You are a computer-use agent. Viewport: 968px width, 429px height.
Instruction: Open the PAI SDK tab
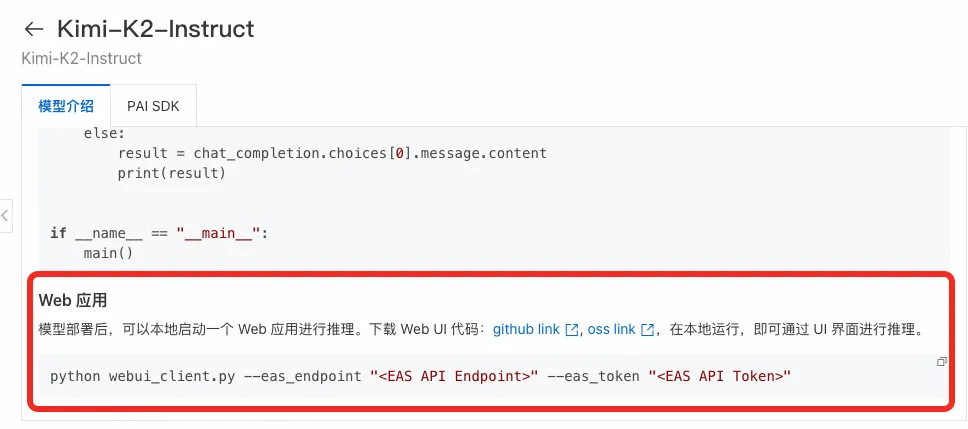tap(153, 106)
